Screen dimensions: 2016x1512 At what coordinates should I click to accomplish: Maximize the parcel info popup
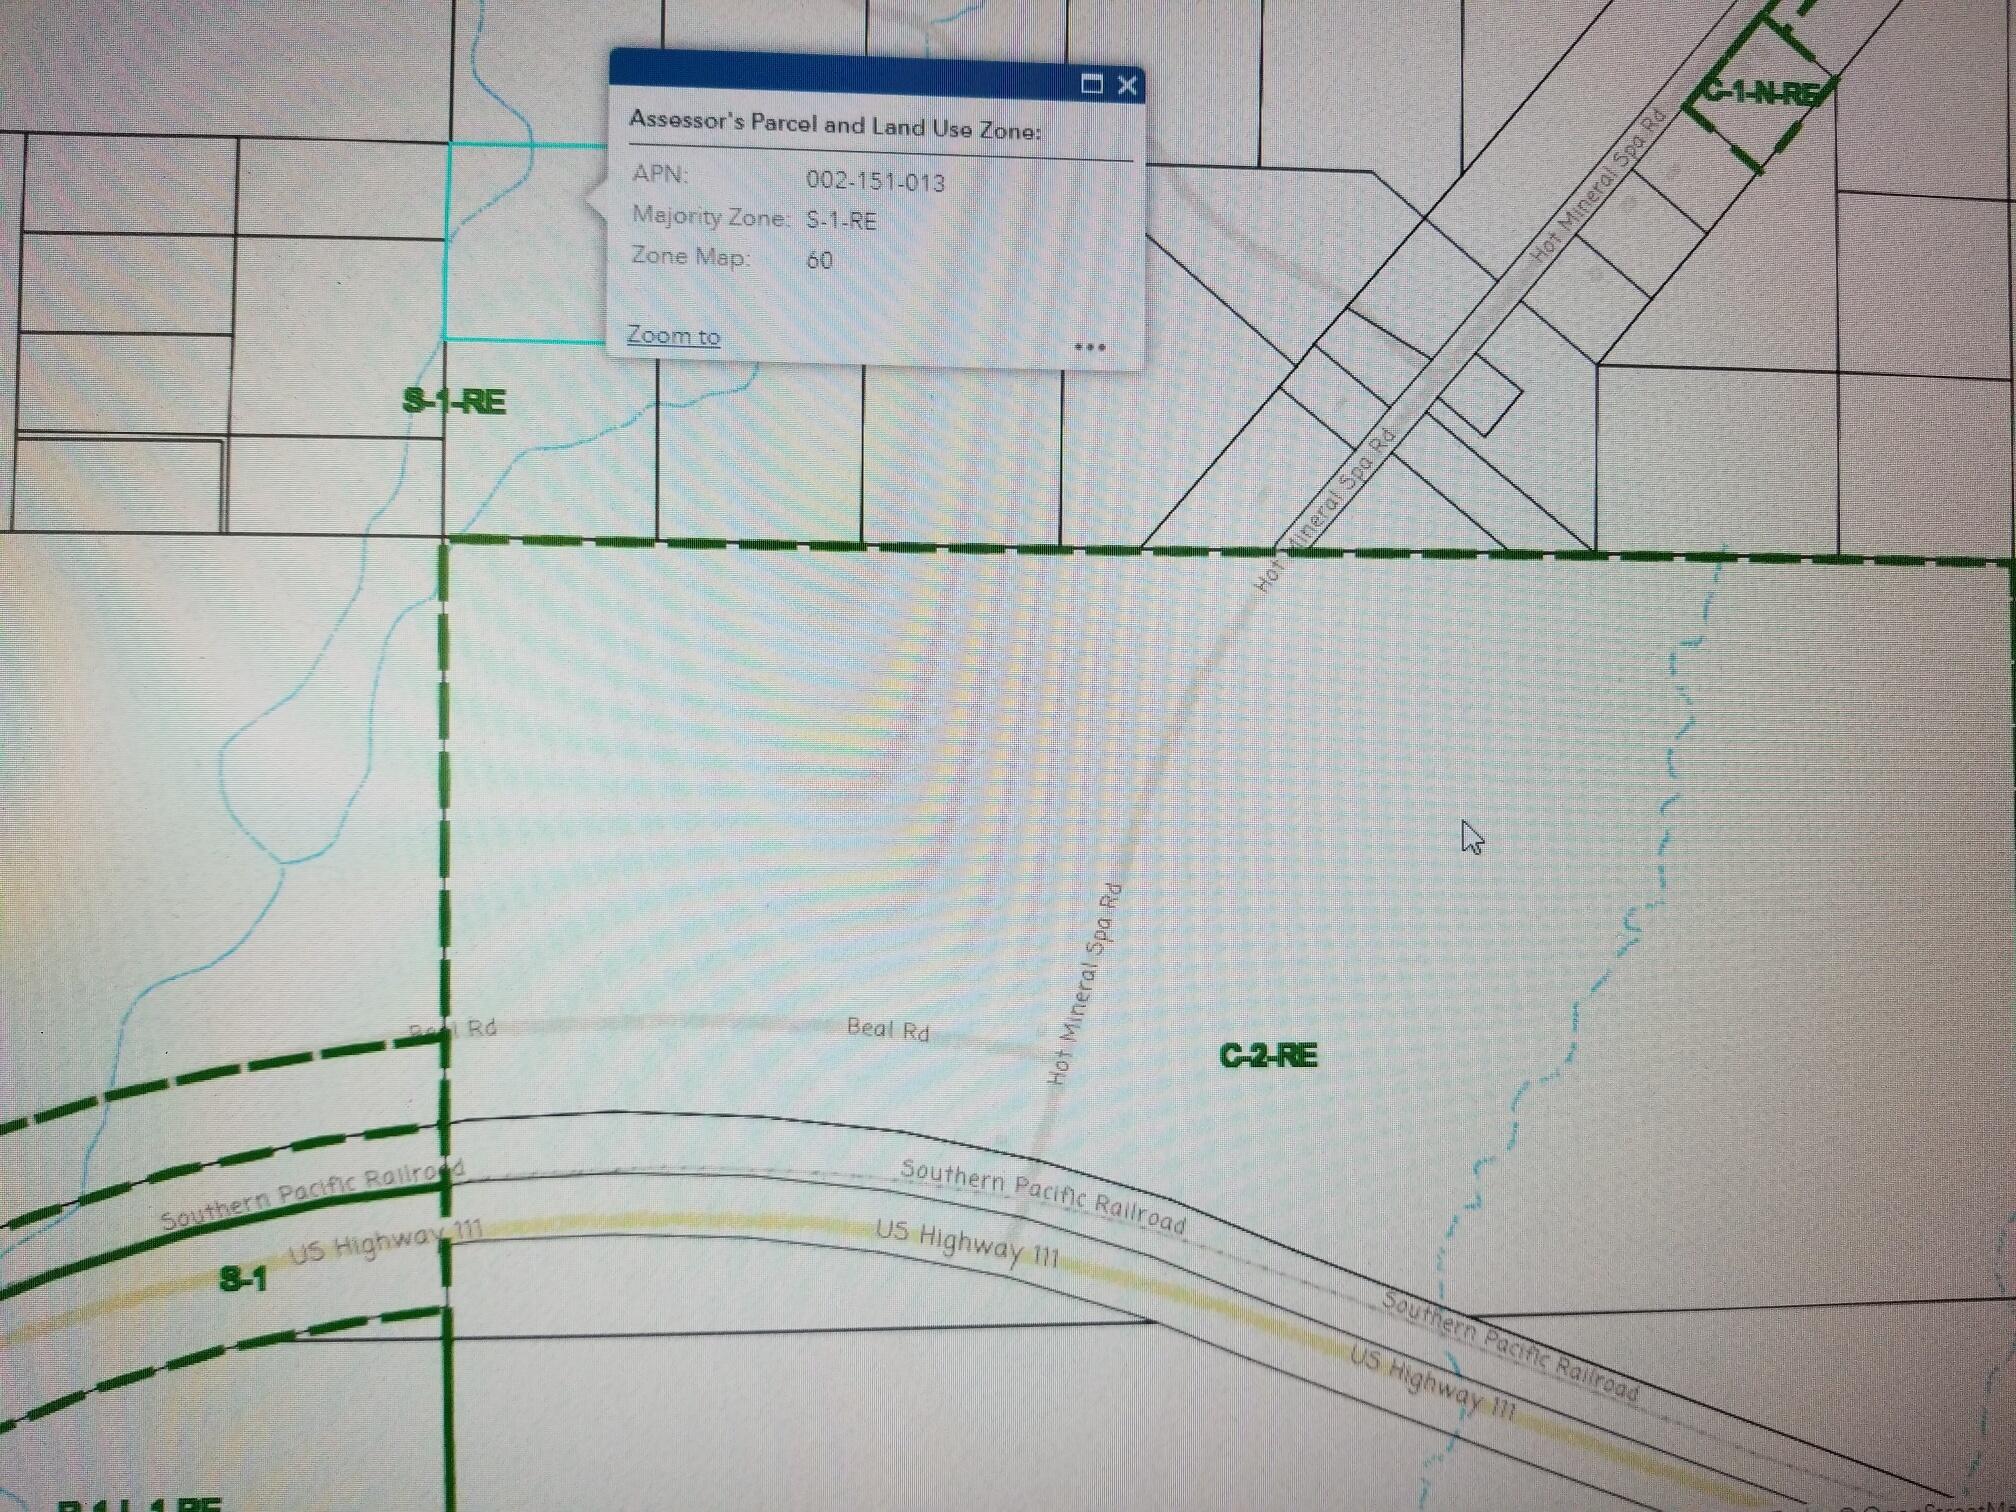[x=1092, y=84]
